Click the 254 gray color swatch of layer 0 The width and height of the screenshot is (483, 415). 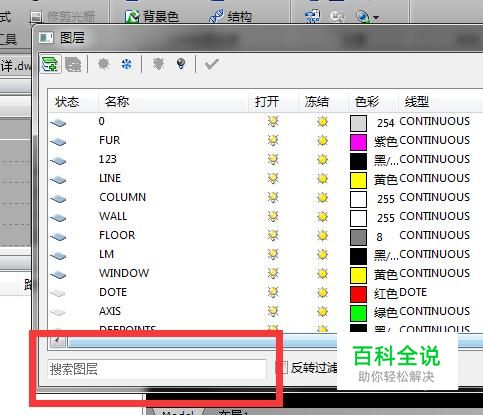(x=358, y=123)
